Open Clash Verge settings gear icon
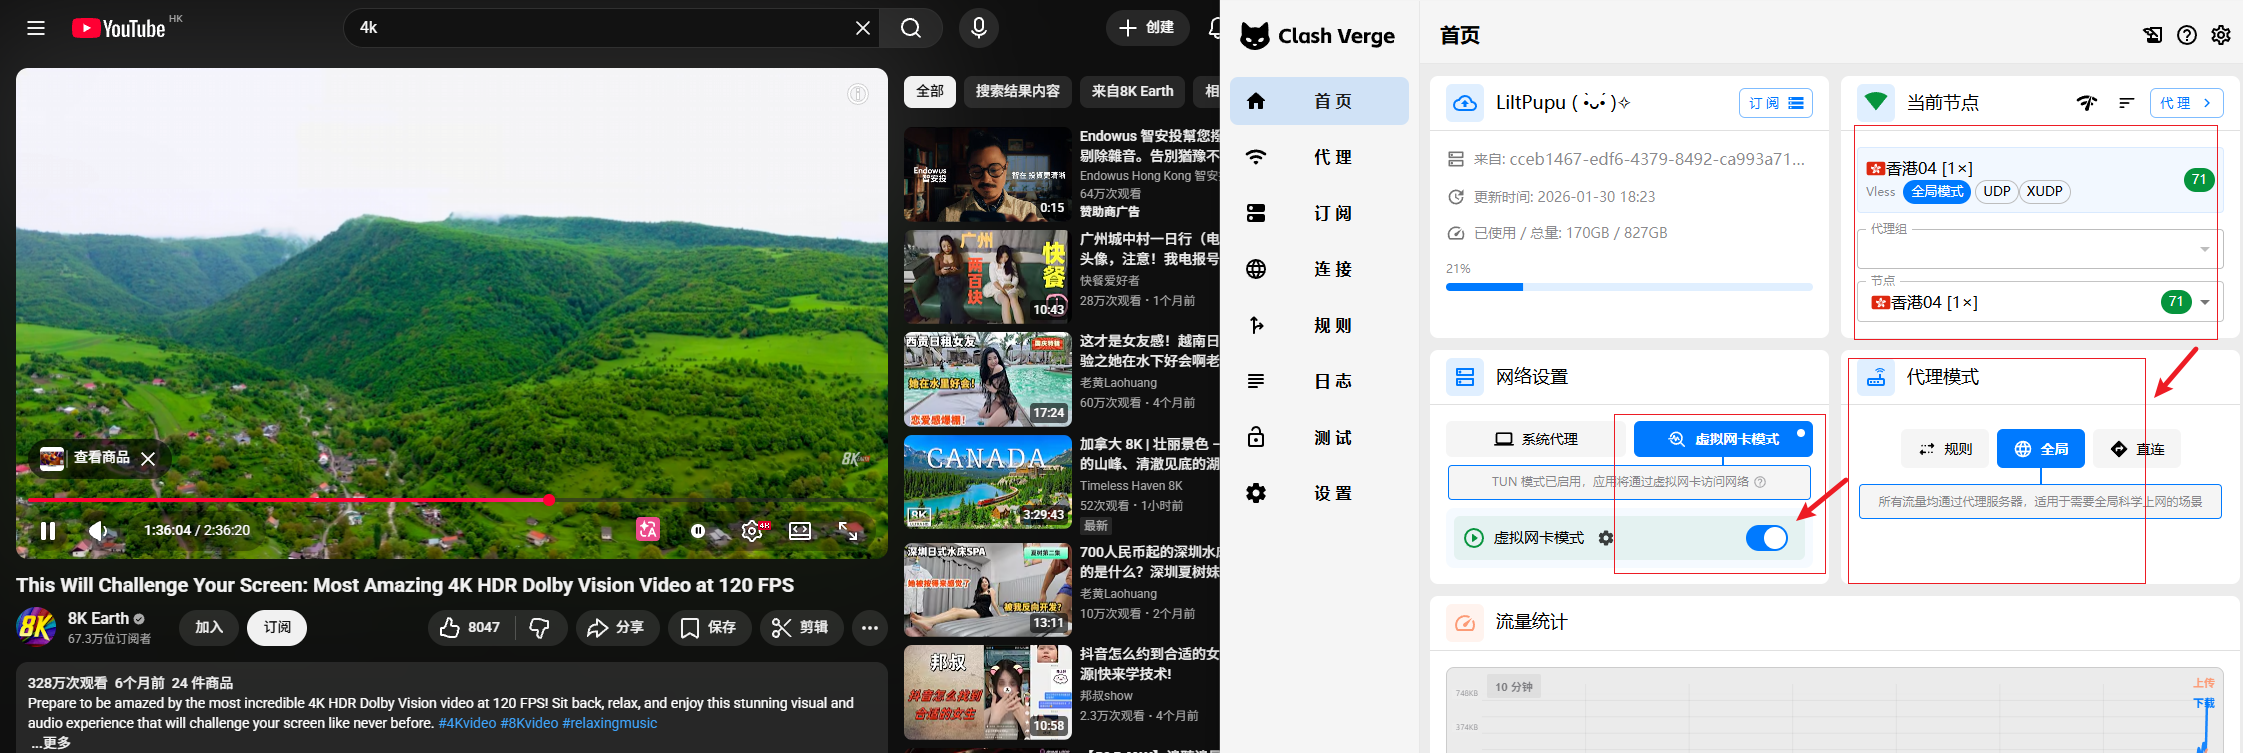This screenshot has height=753, width=2243. click(x=2220, y=35)
